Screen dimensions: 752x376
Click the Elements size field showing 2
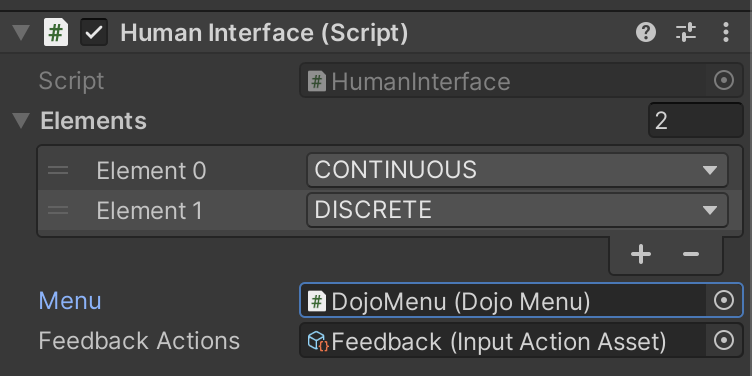click(695, 120)
